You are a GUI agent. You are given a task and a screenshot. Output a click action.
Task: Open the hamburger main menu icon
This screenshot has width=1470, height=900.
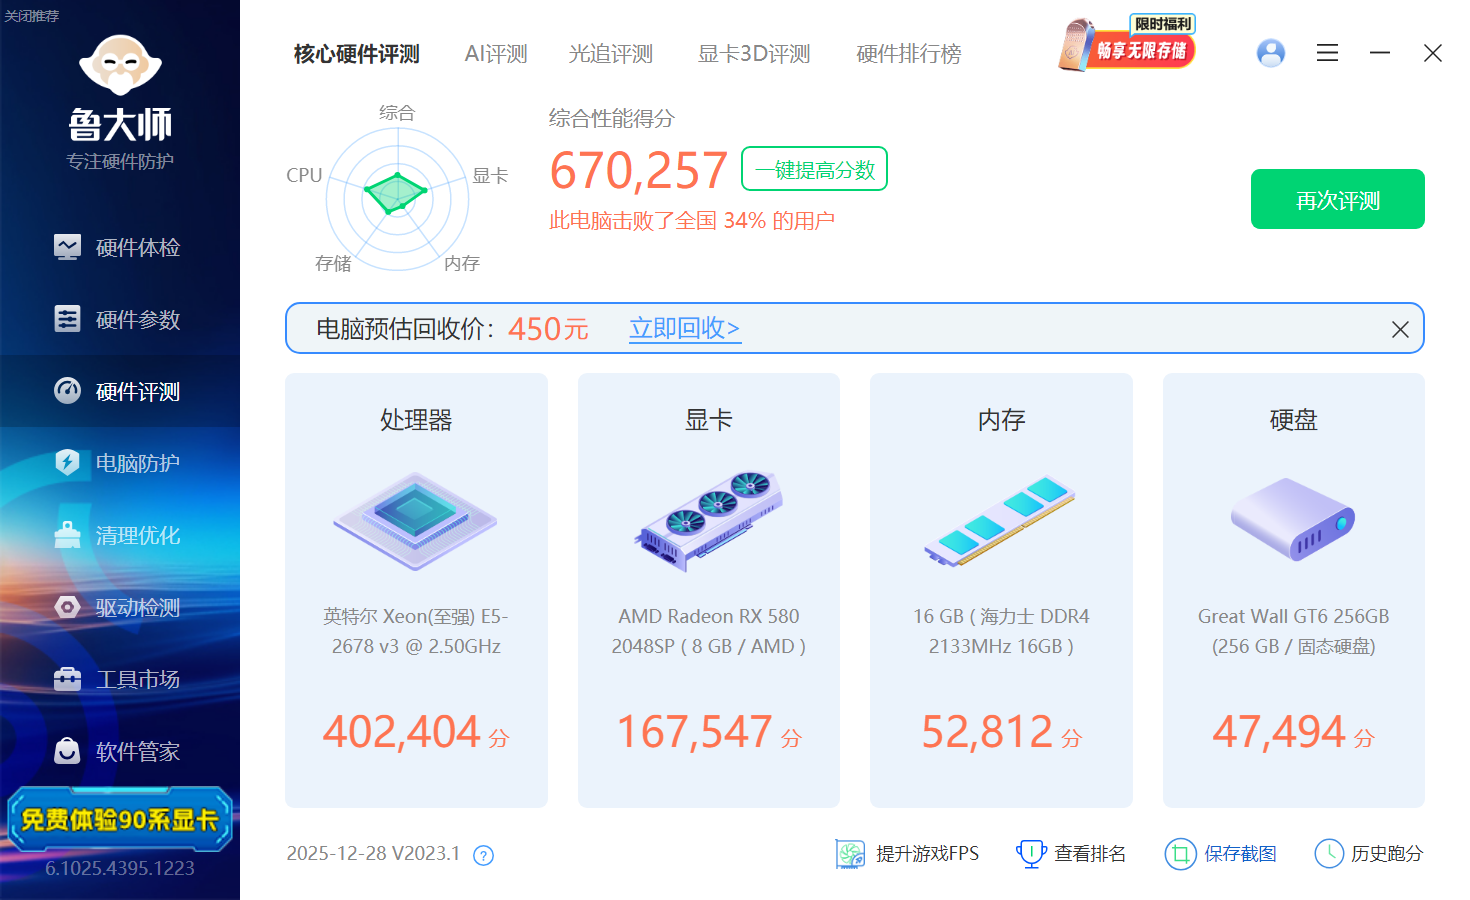tap(1327, 53)
